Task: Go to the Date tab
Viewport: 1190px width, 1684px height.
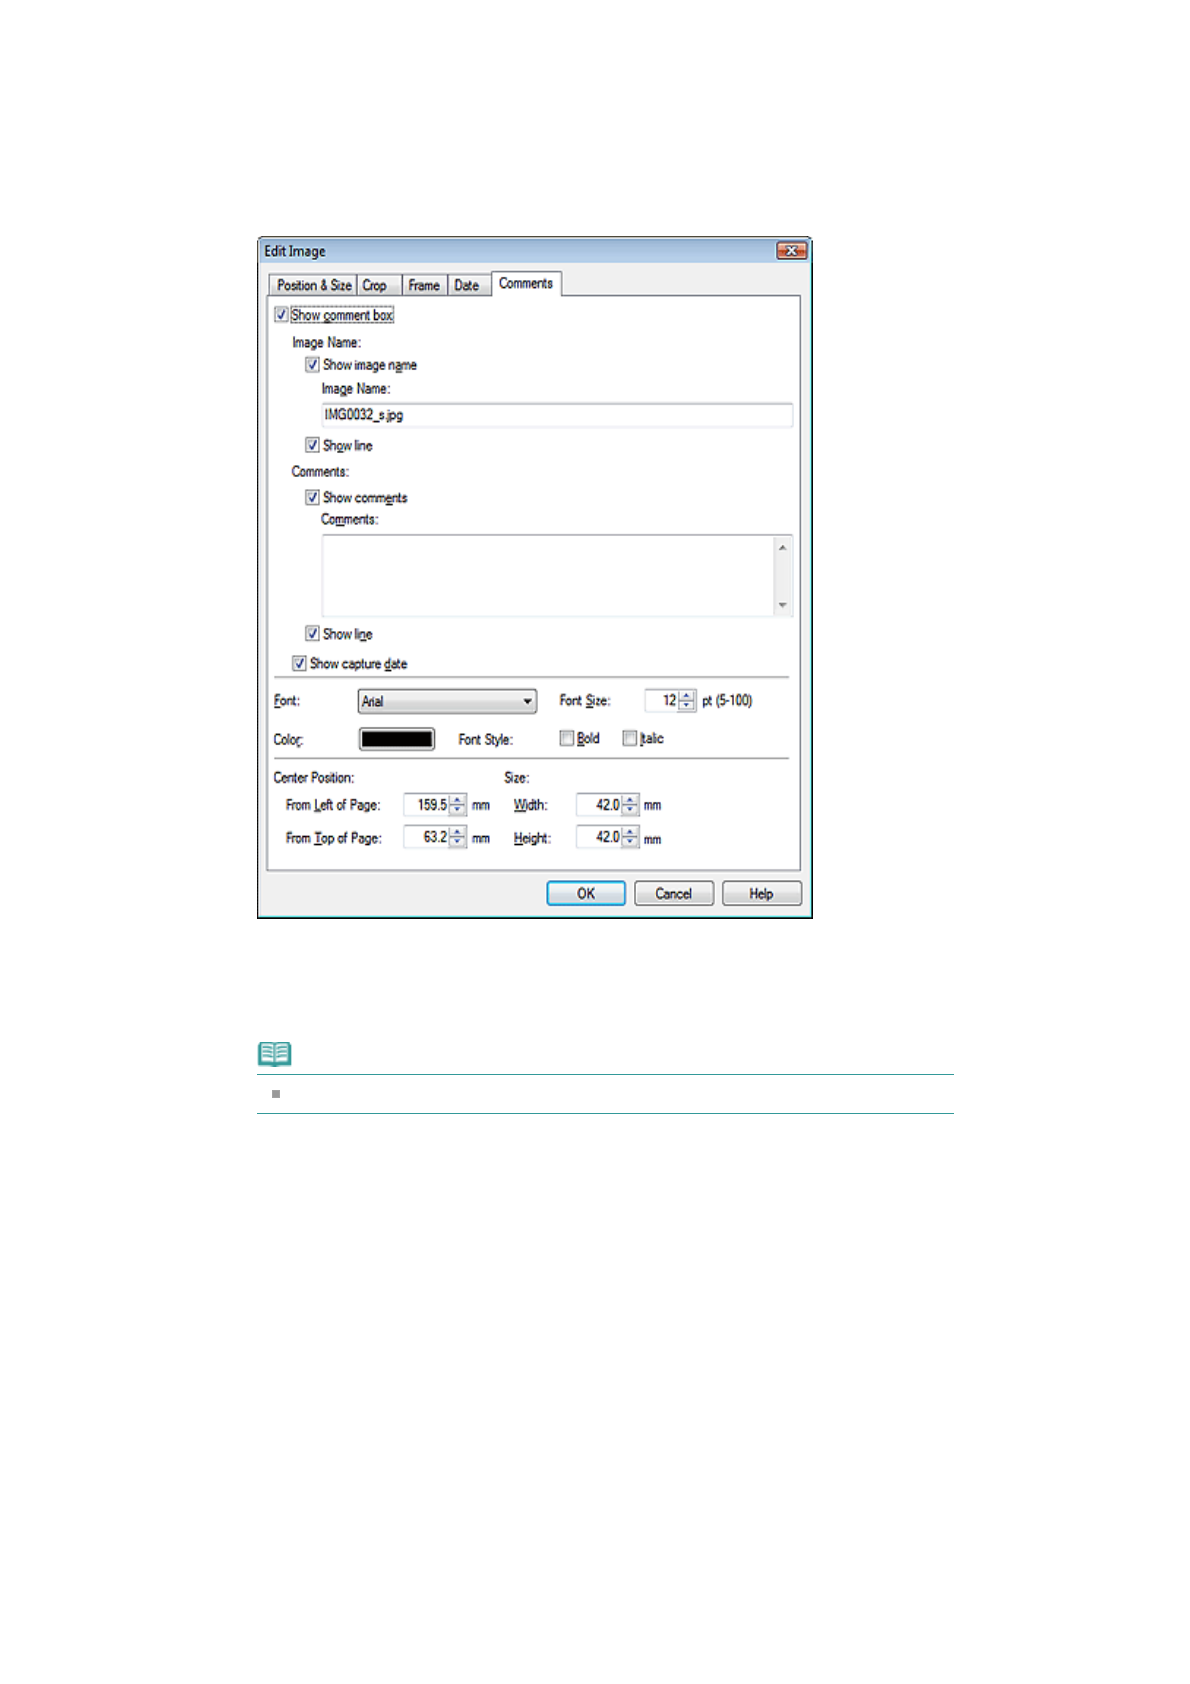Action: pyautogui.click(x=466, y=285)
